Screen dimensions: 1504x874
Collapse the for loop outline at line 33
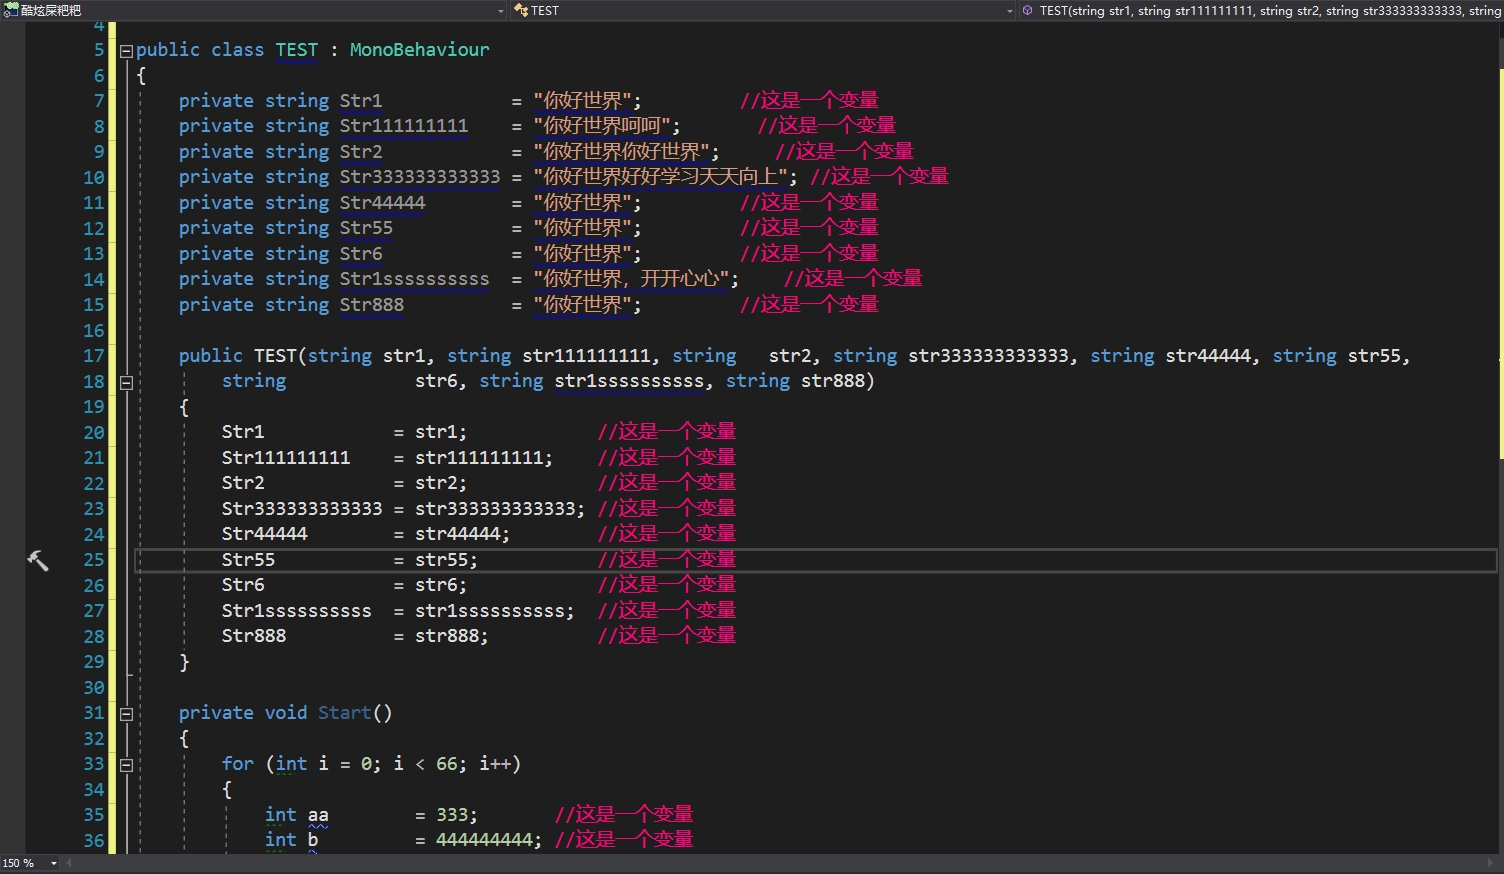(126, 765)
